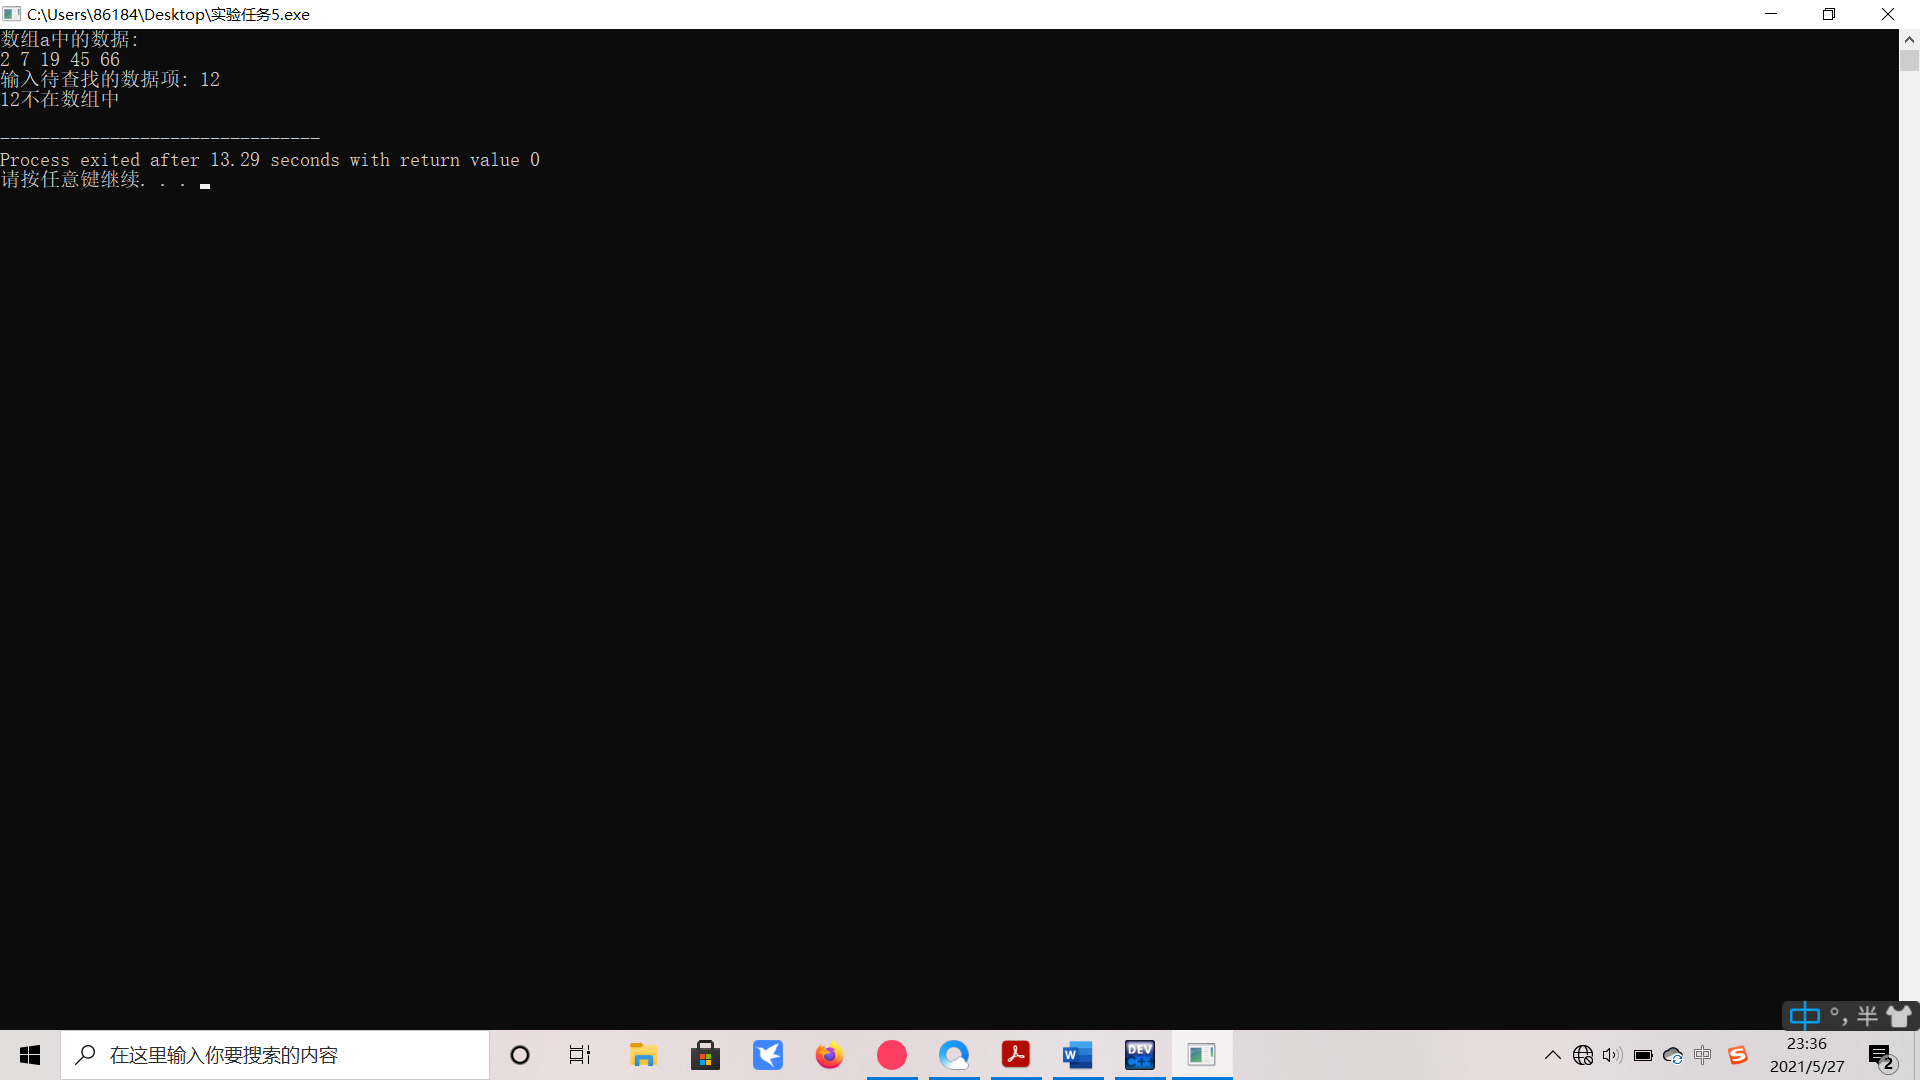The height and width of the screenshot is (1080, 1920).
Task: Launch Firefox from the taskbar
Action: pyautogui.click(x=829, y=1055)
